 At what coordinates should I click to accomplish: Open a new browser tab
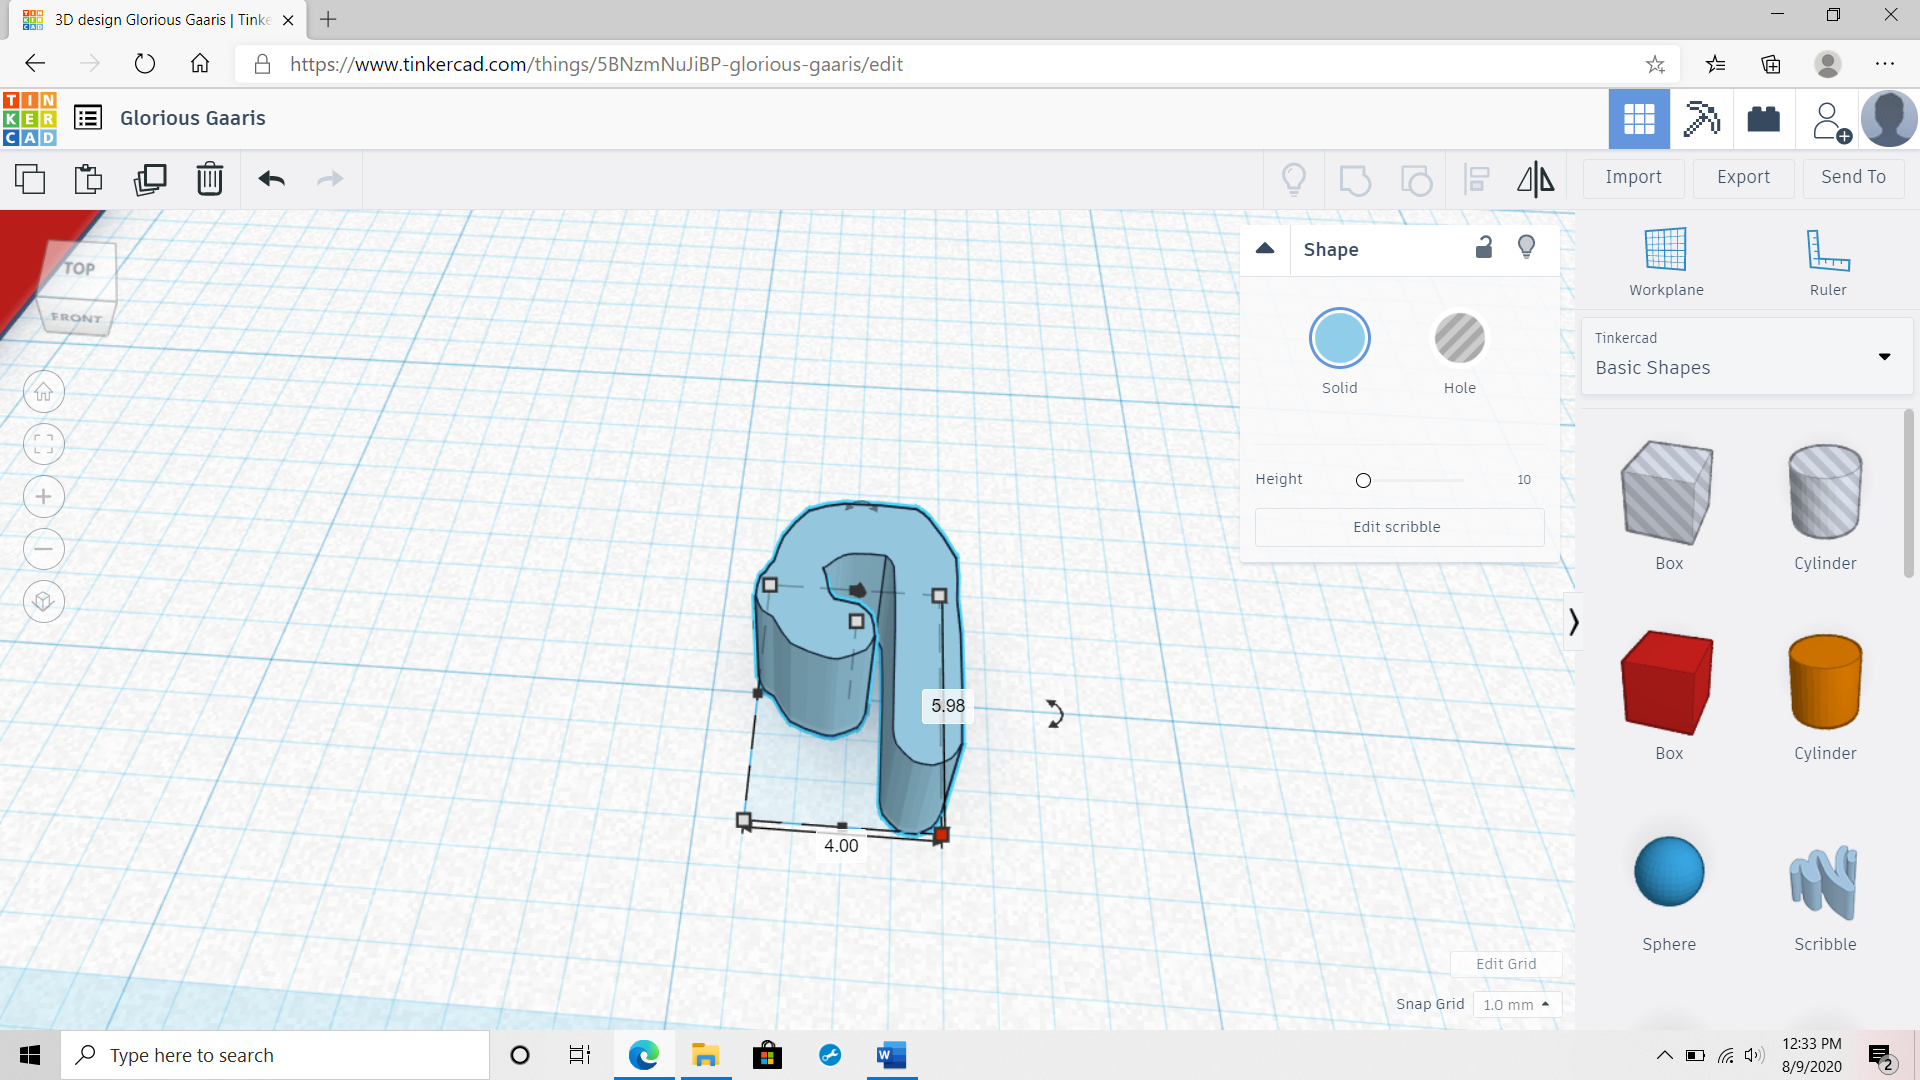pyautogui.click(x=328, y=19)
